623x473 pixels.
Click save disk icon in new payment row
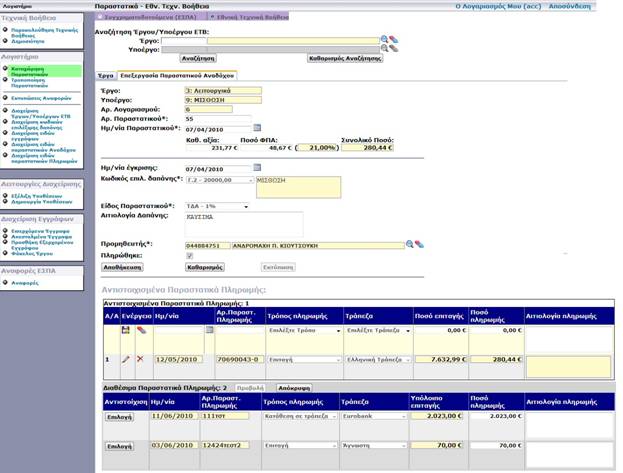126,329
